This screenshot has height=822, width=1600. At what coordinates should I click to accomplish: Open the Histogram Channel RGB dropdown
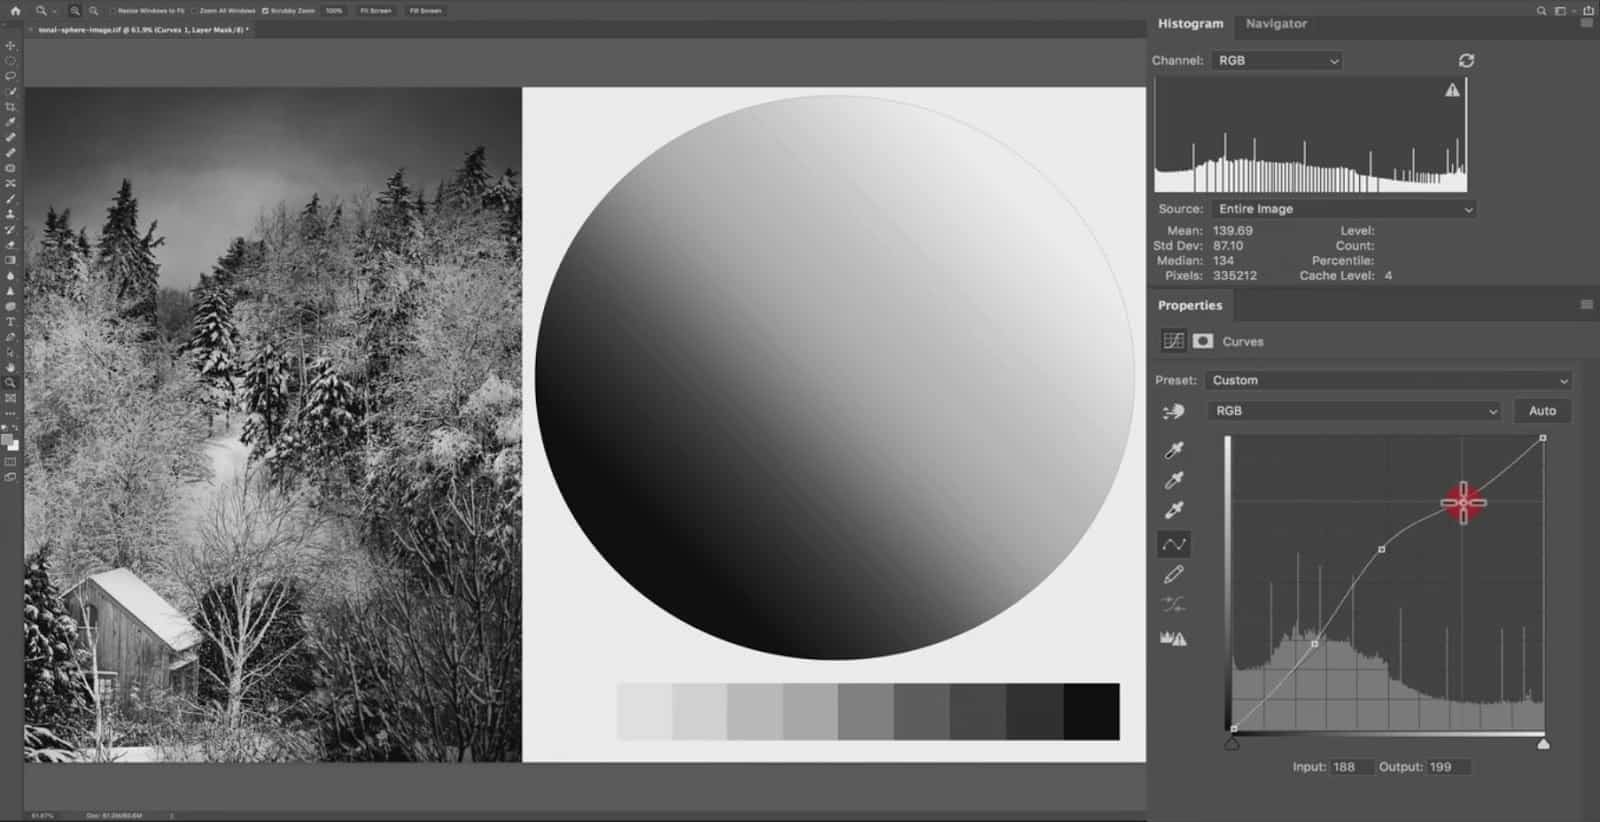pyautogui.click(x=1277, y=61)
